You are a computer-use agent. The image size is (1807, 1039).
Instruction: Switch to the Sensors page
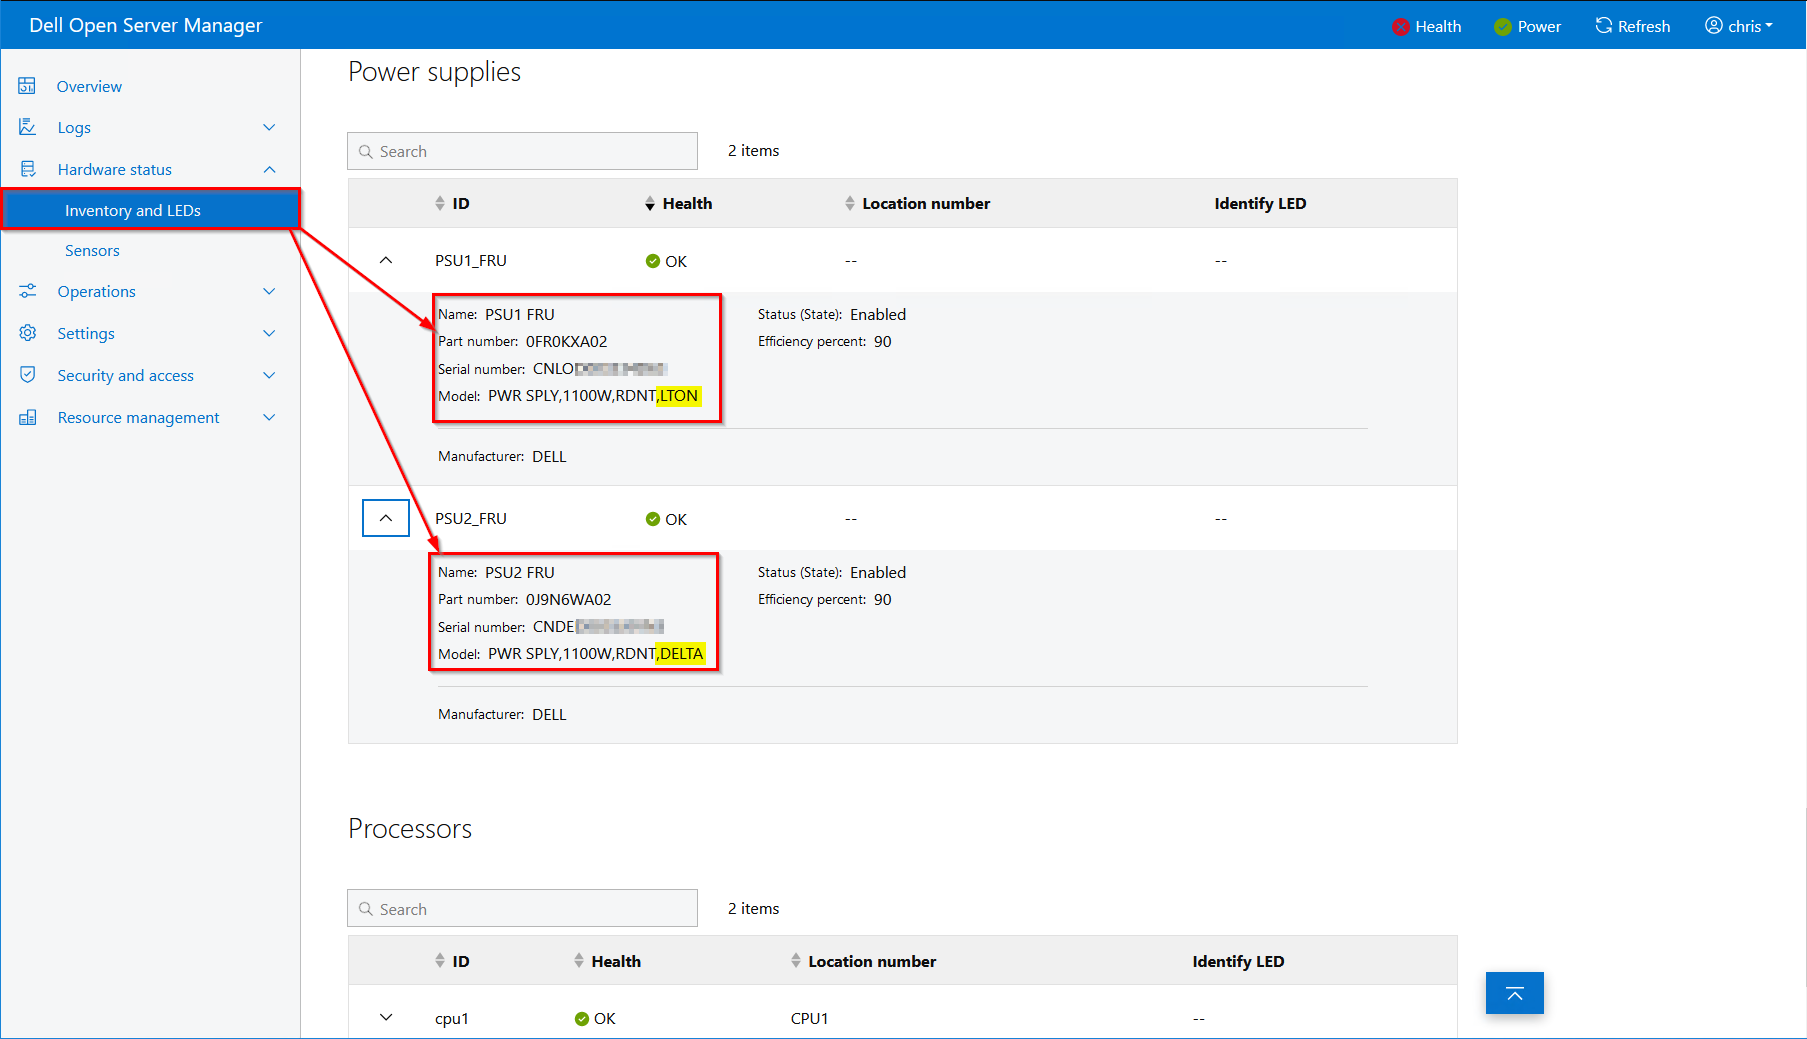[92, 250]
